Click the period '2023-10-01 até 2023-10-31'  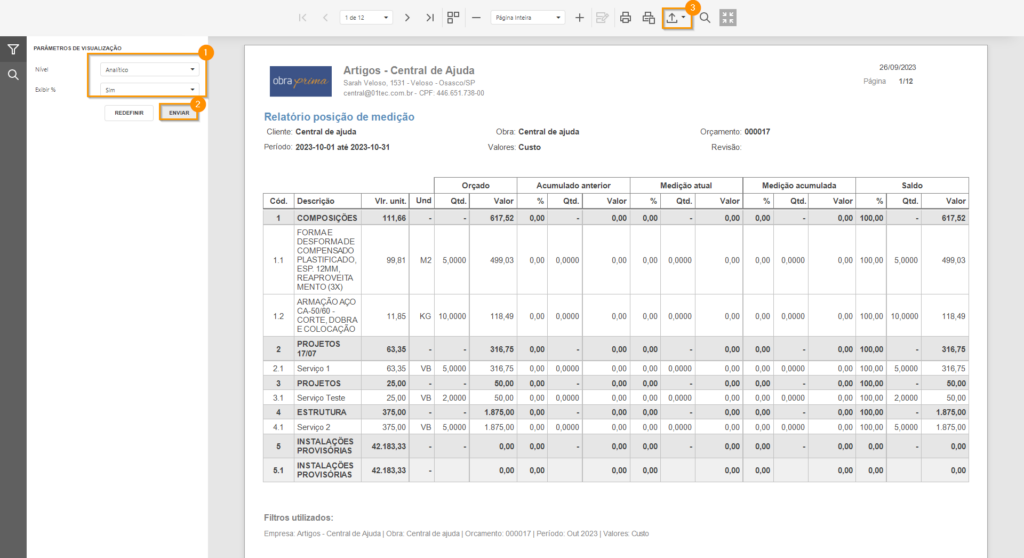point(342,147)
